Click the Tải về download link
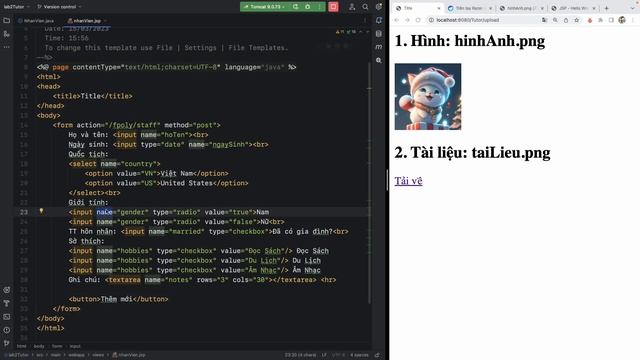The image size is (640, 360). pyautogui.click(x=408, y=180)
